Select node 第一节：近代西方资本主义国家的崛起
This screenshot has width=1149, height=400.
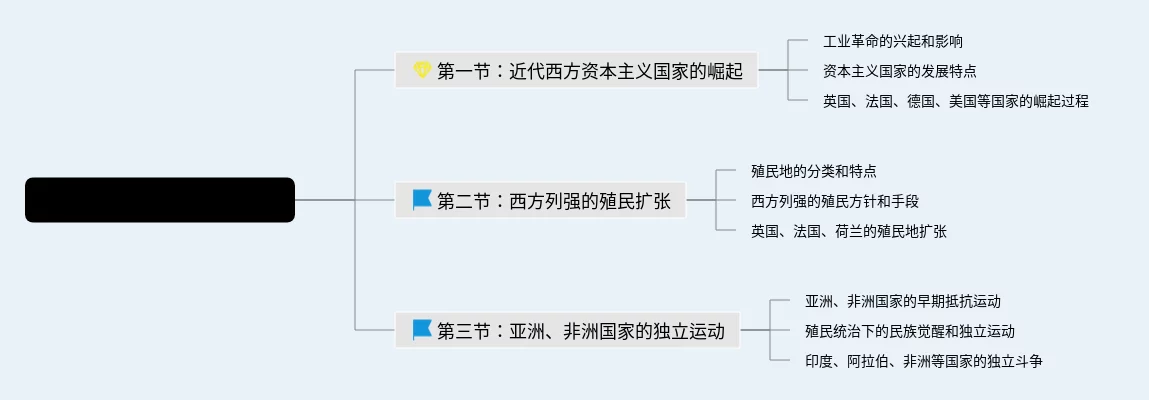click(x=576, y=70)
